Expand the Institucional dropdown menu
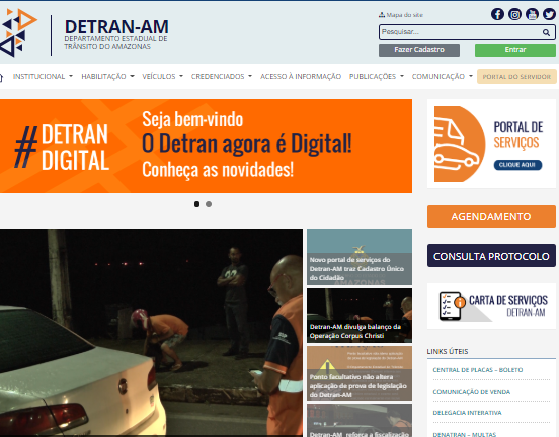559x437 pixels. (x=43, y=77)
